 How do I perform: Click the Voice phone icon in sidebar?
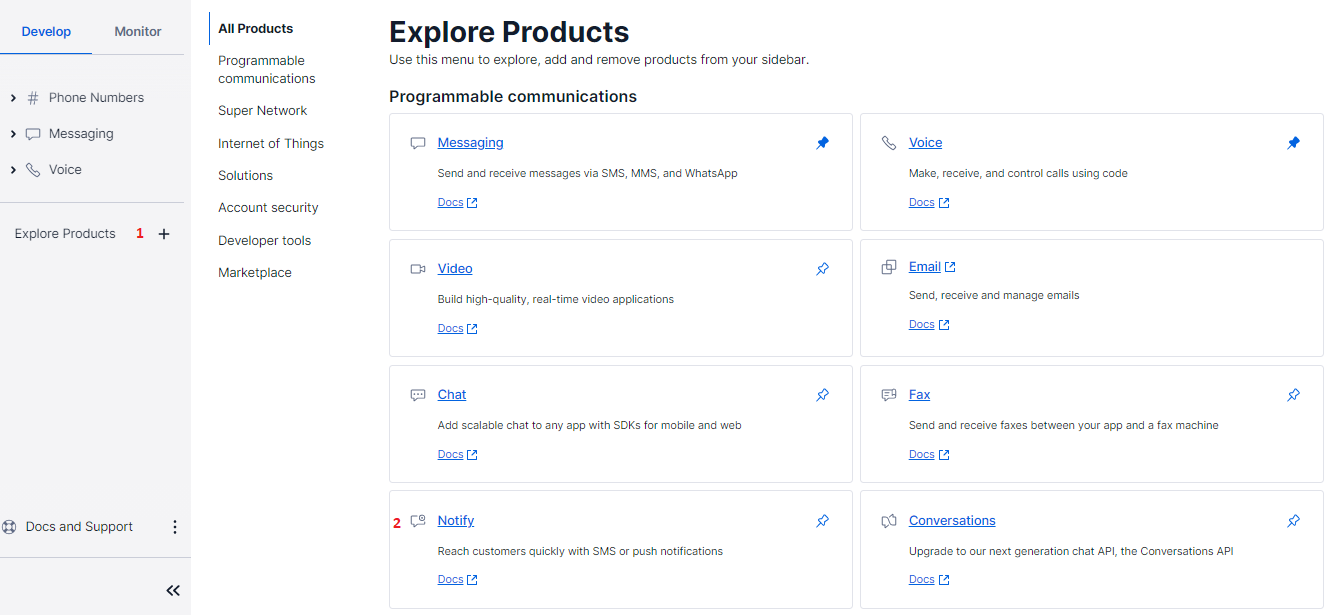[x=33, y=170]
